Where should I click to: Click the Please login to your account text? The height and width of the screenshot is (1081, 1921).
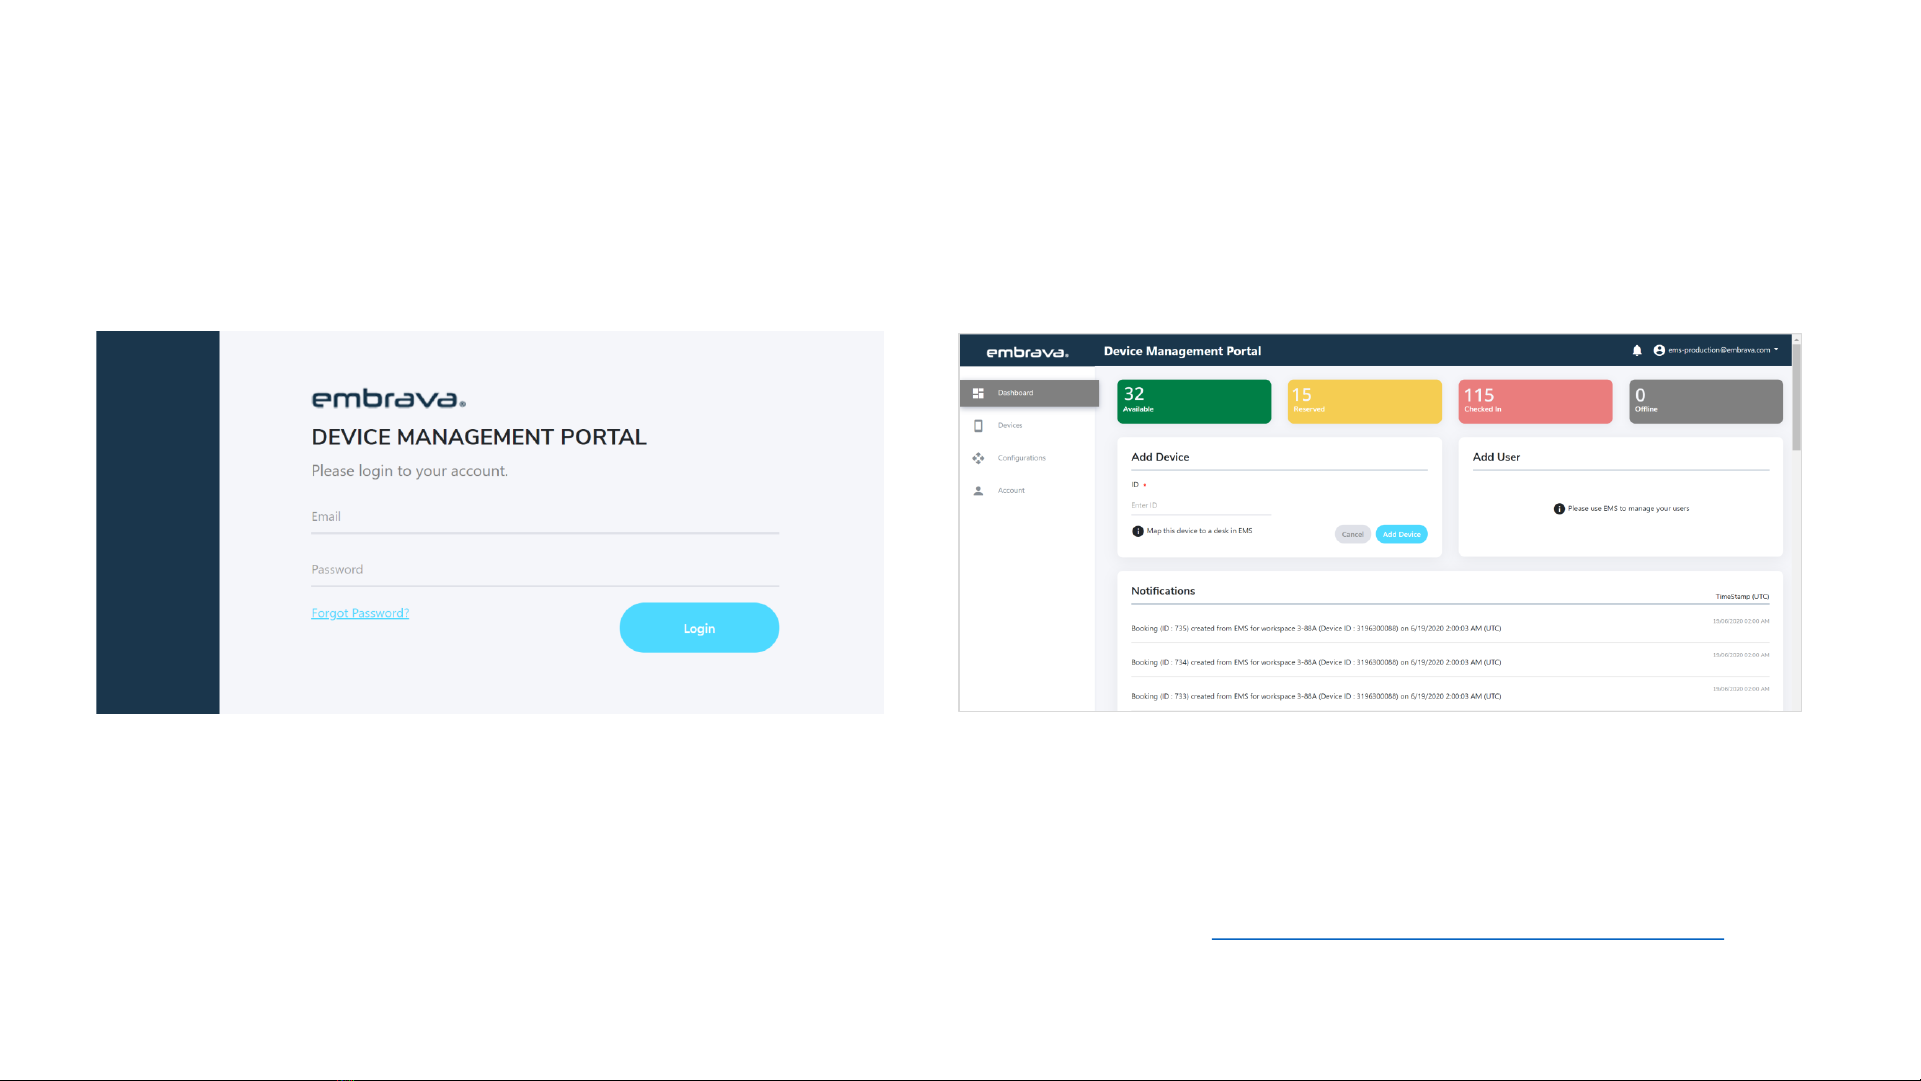tap(410, 471)
